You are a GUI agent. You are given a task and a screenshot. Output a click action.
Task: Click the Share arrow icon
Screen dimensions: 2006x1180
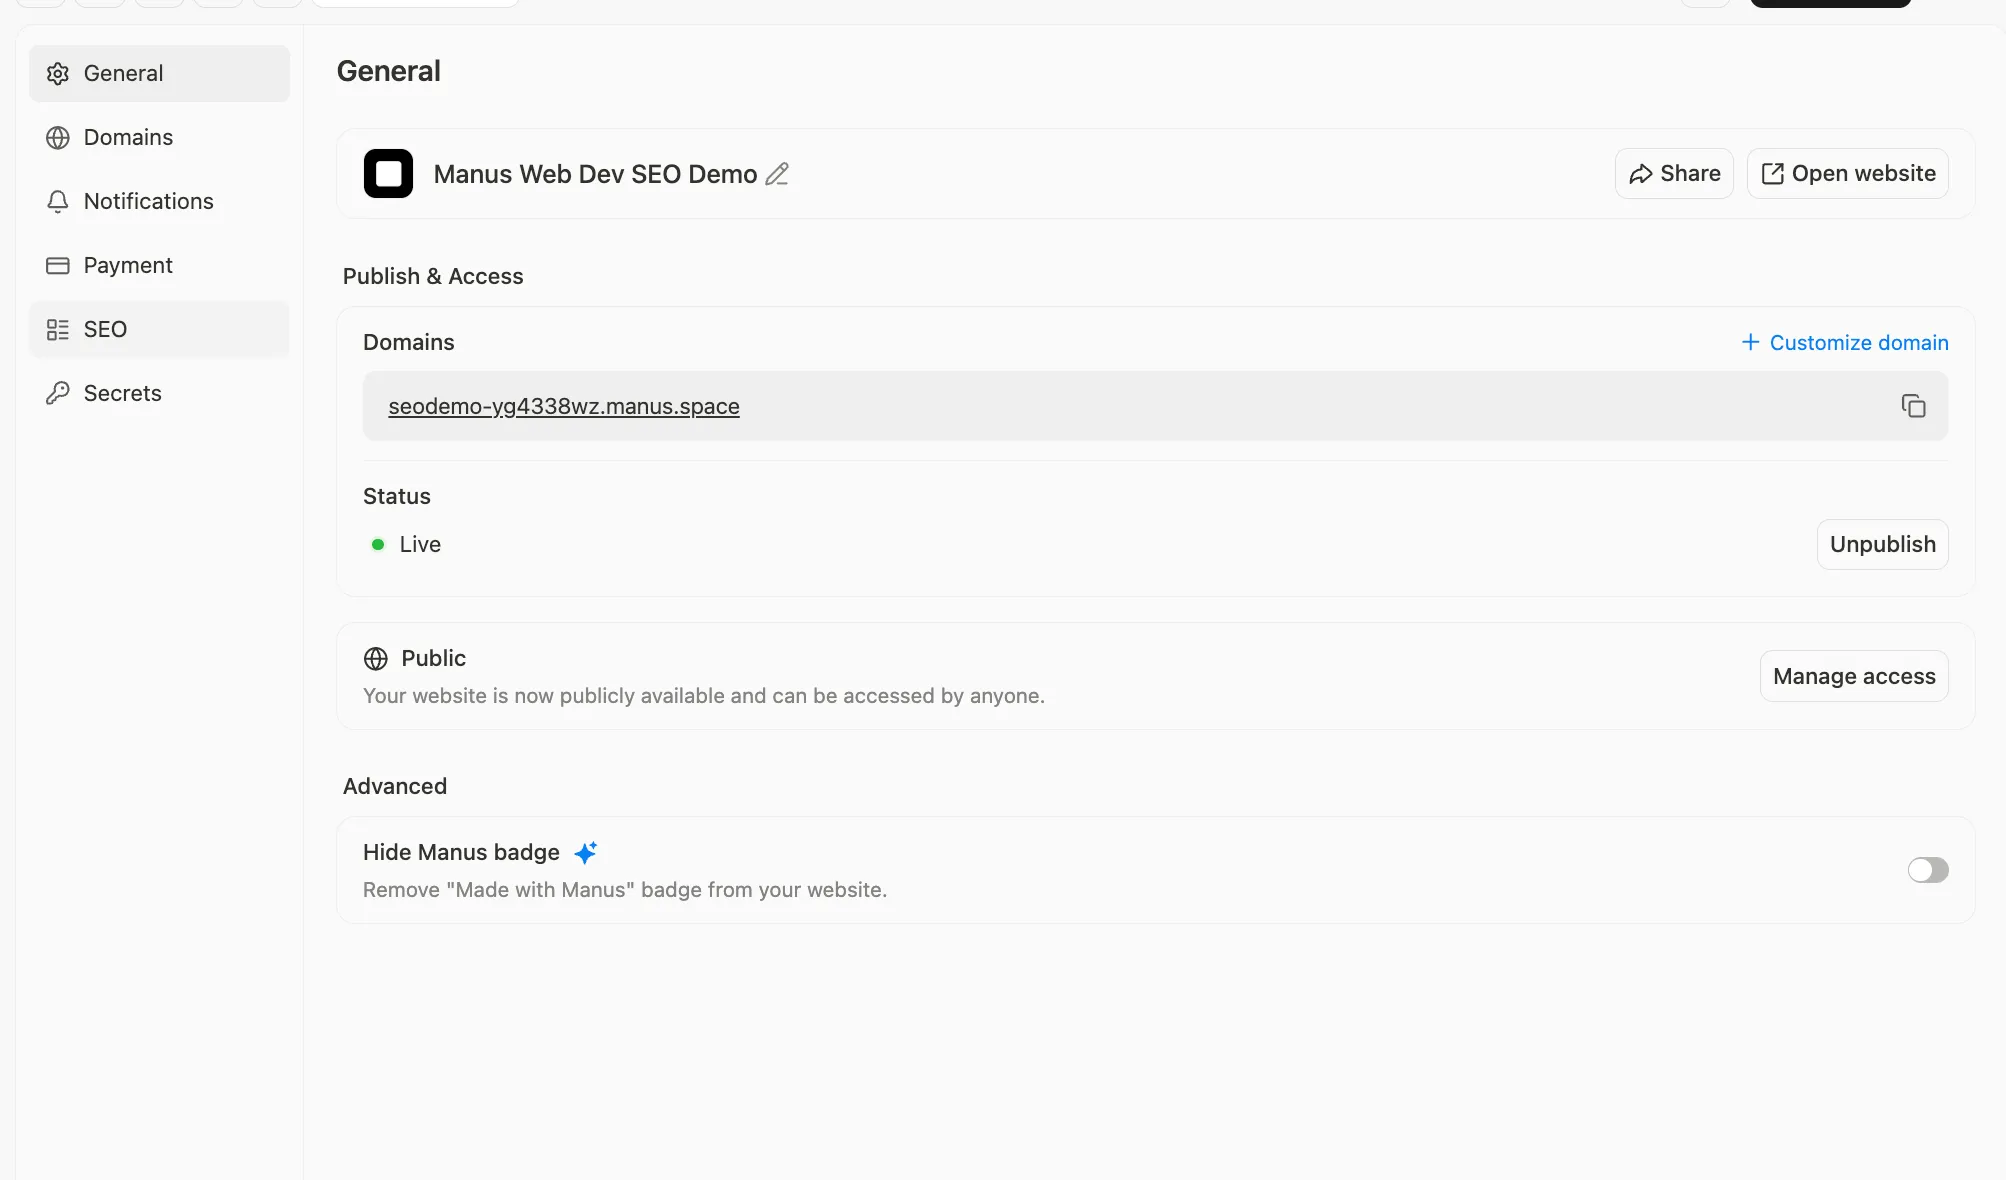(x=1641, y=173)
